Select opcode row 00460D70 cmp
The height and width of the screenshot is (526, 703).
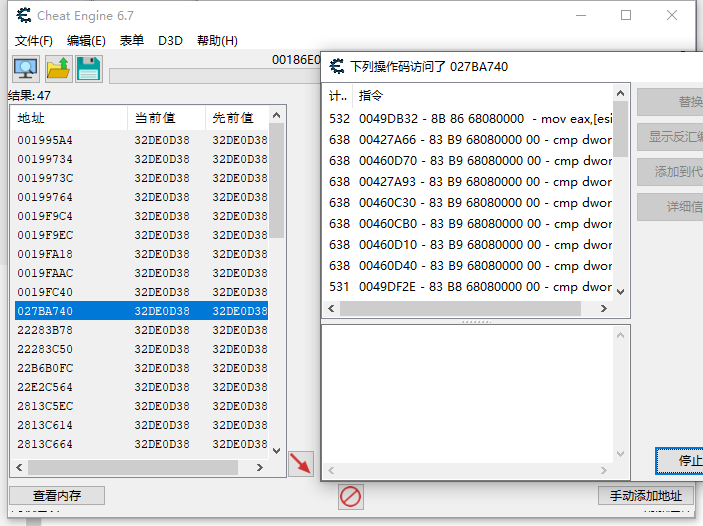[x=469, y=161]
